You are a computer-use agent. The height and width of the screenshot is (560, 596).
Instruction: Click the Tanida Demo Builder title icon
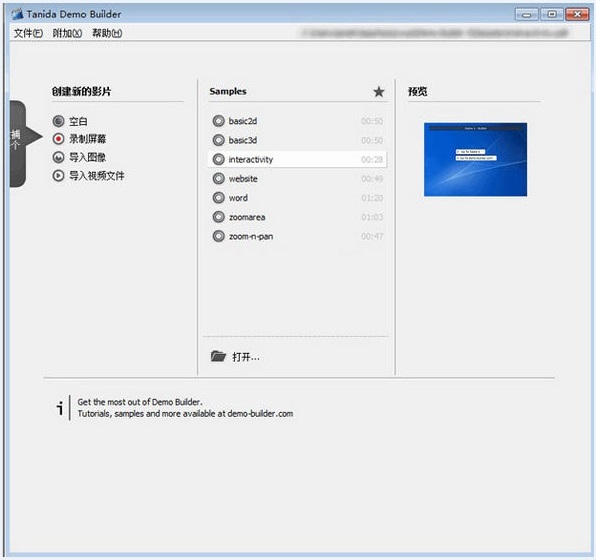17,14
